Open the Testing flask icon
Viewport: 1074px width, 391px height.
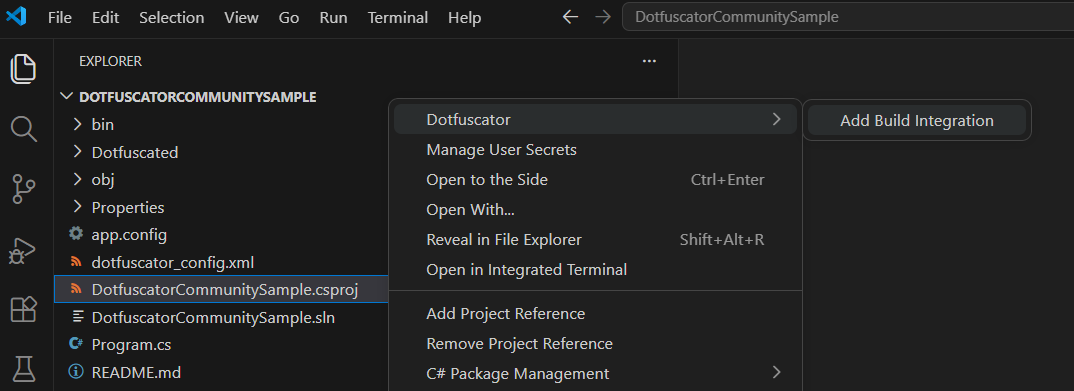[x=23, y=370]
